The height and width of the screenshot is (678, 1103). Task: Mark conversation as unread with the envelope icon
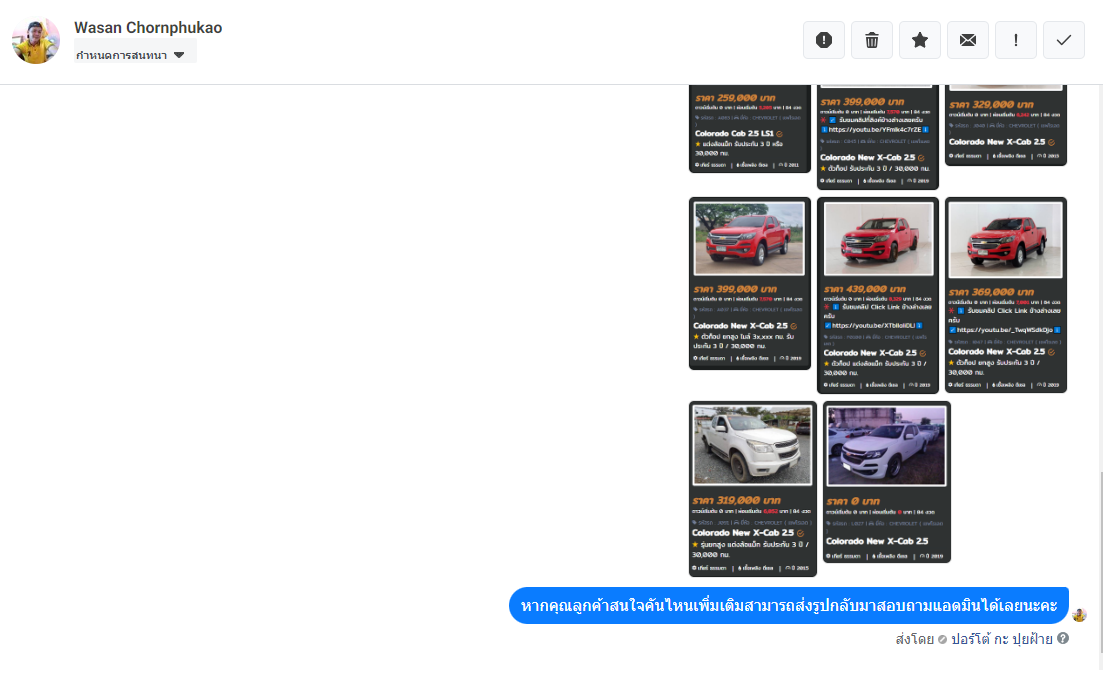tap(968, 40)
